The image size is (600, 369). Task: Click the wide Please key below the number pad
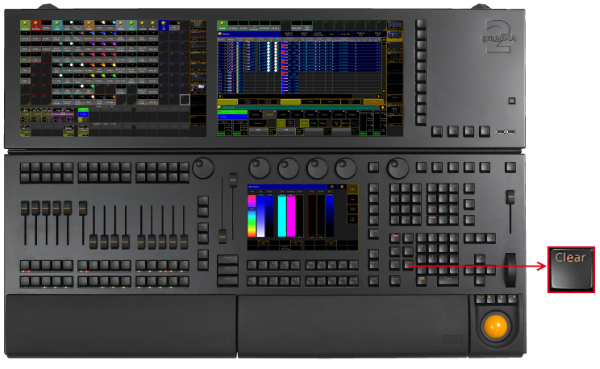(x=447, y=280)
